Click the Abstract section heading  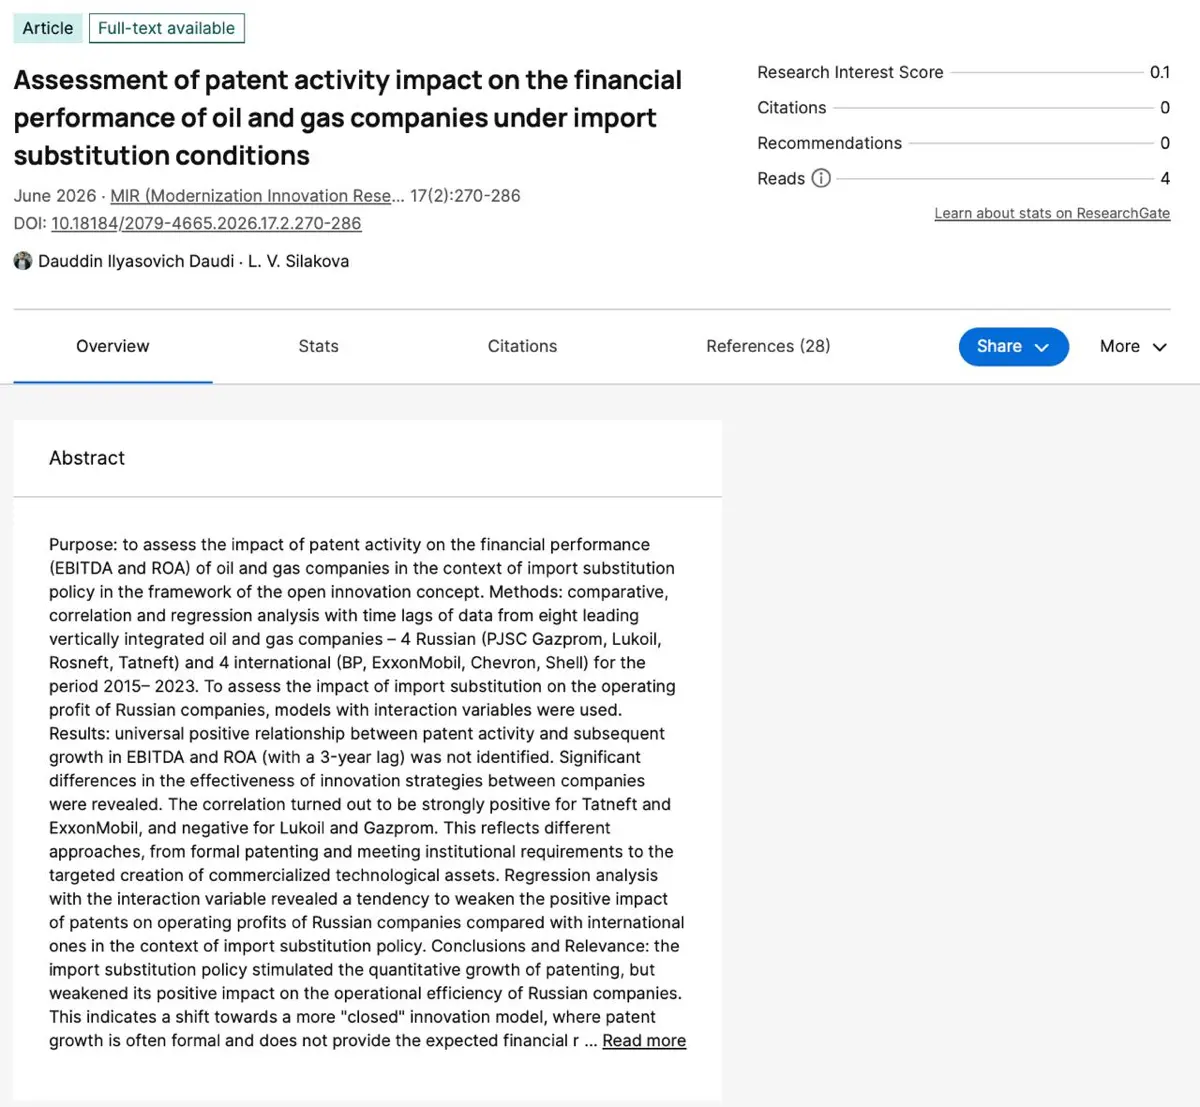87,458
